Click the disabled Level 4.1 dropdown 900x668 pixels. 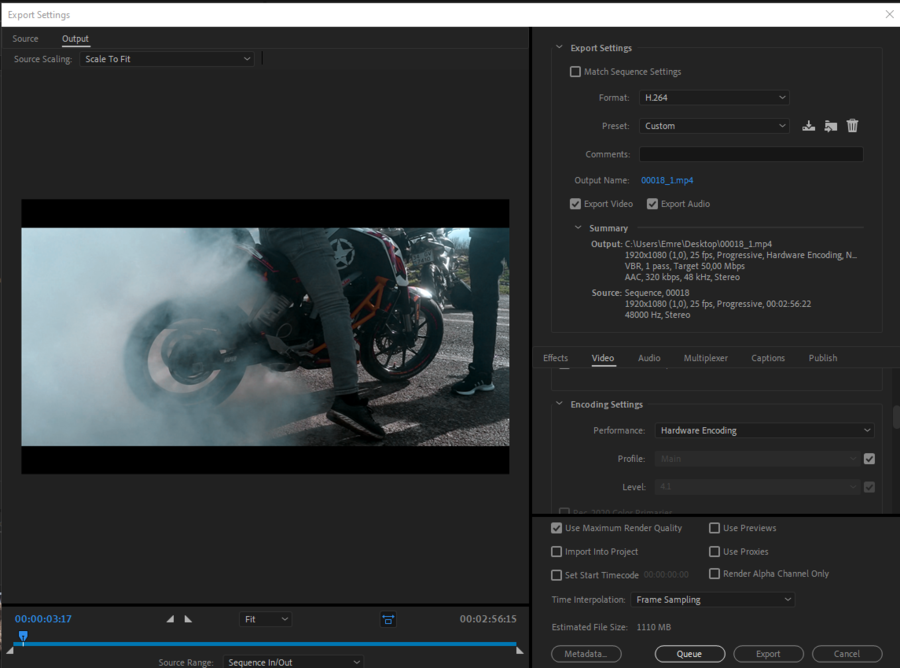point(758,487)
